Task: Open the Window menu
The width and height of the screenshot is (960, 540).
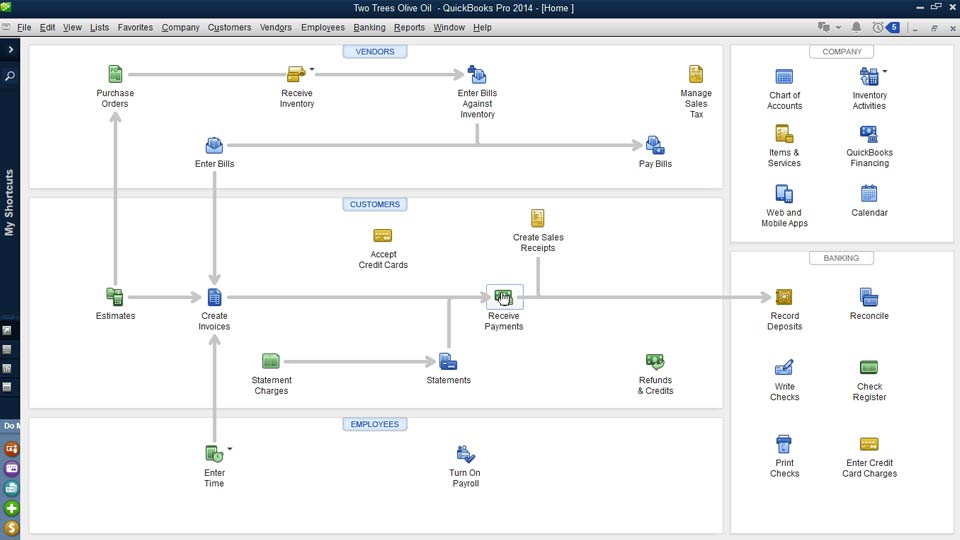Action: (449, 28)
